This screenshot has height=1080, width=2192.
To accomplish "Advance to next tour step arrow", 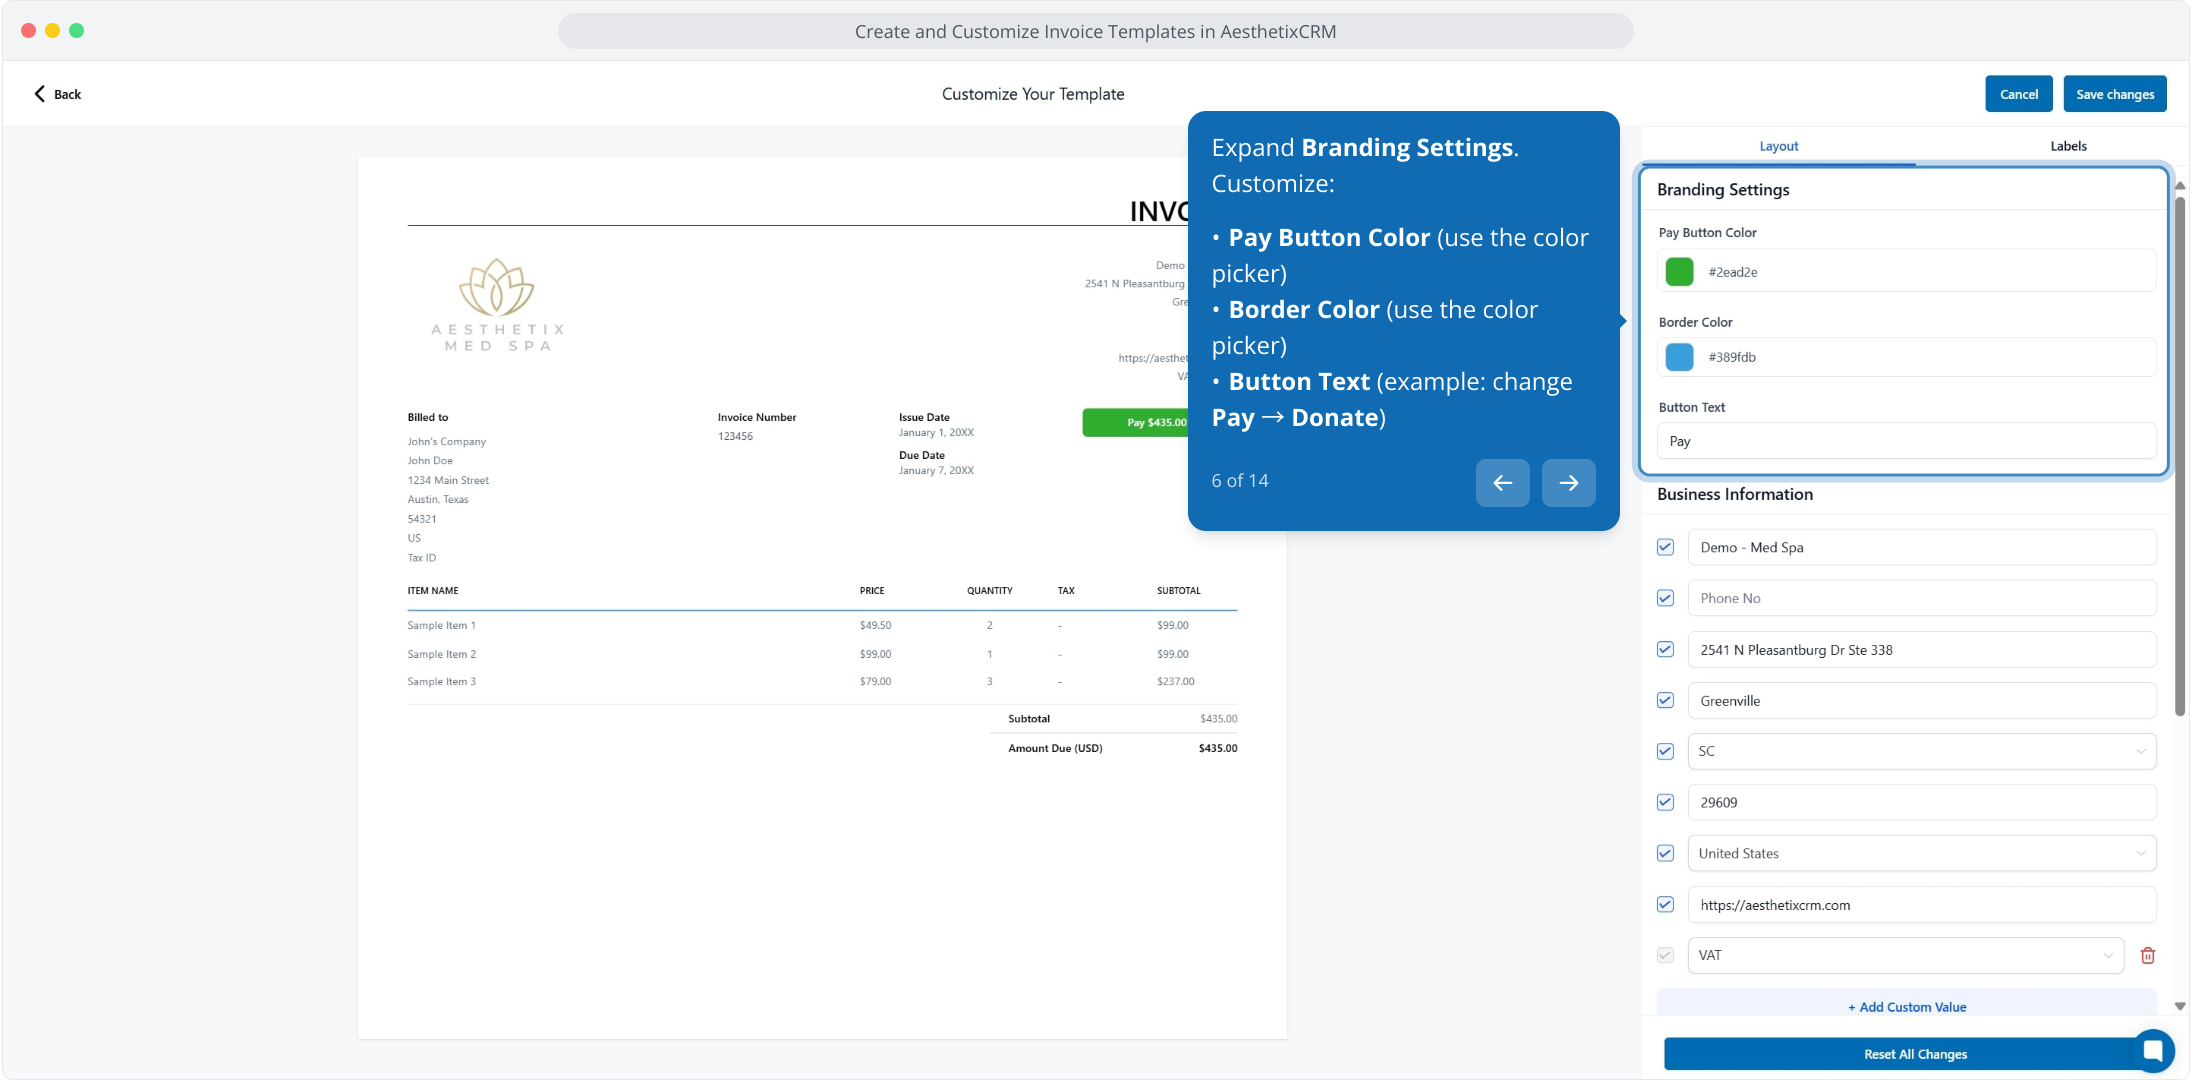I will pyautogui.click(x=1568, y=483).
